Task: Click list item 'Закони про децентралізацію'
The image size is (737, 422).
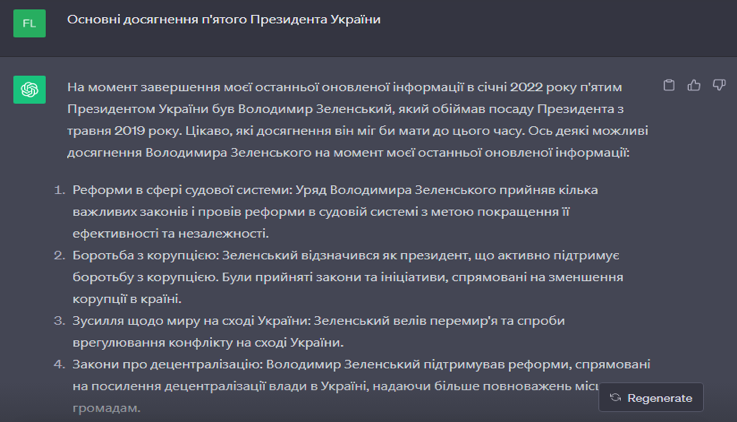Action: click(x=361, y=386)
